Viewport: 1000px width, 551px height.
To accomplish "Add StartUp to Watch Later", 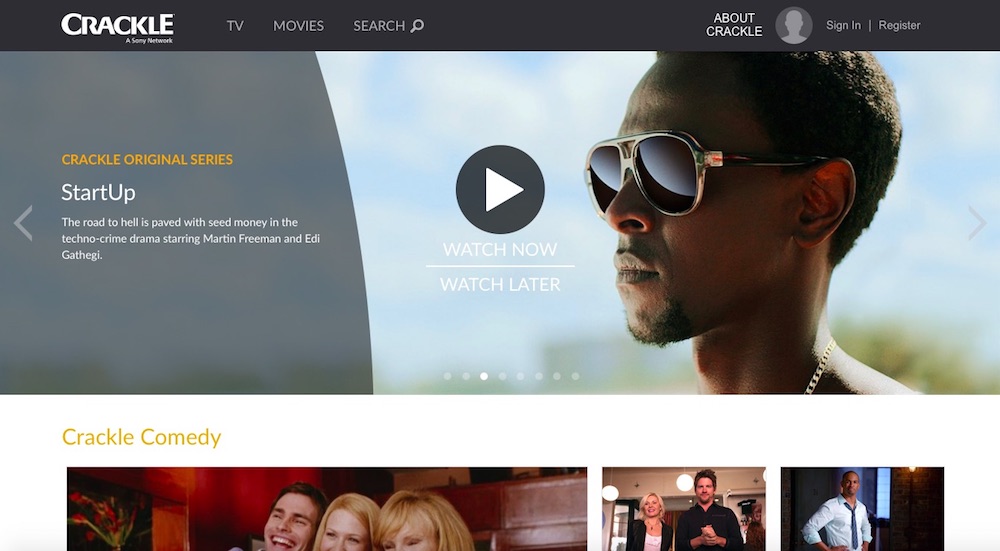I will coord(500,285).
